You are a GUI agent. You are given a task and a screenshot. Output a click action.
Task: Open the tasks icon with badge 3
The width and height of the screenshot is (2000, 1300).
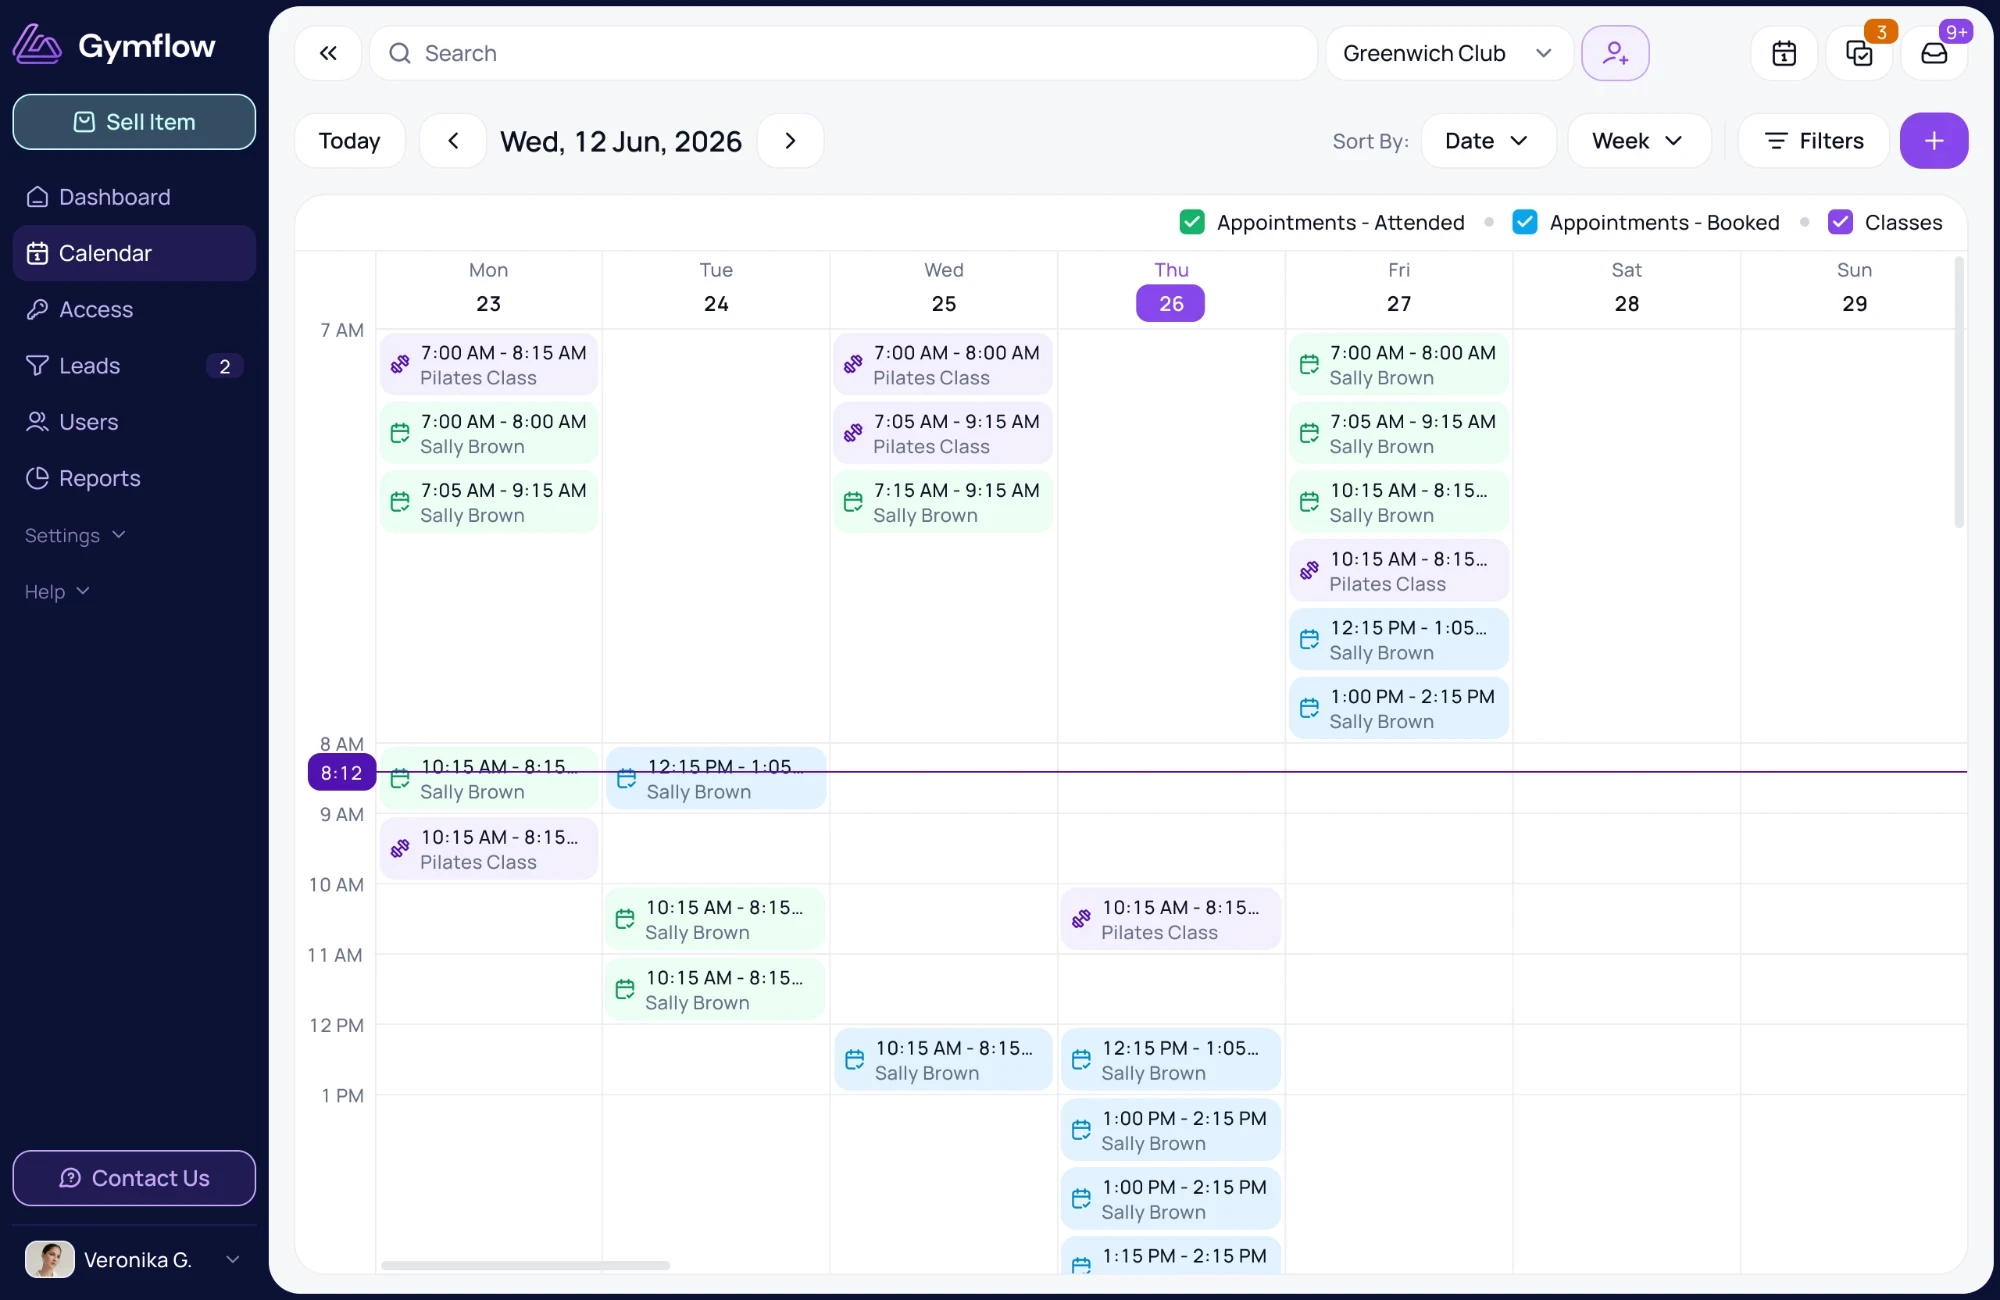click(1859, 53)
